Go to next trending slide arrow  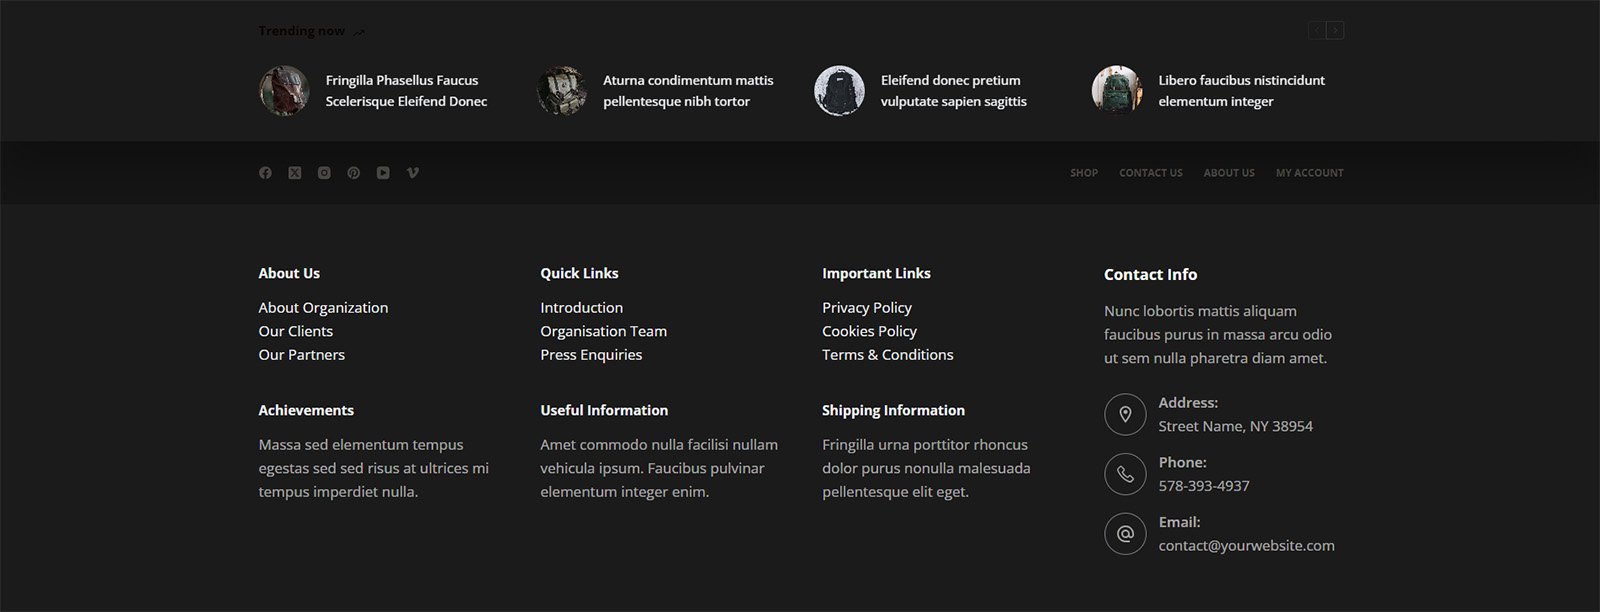tap(1335, 31)
